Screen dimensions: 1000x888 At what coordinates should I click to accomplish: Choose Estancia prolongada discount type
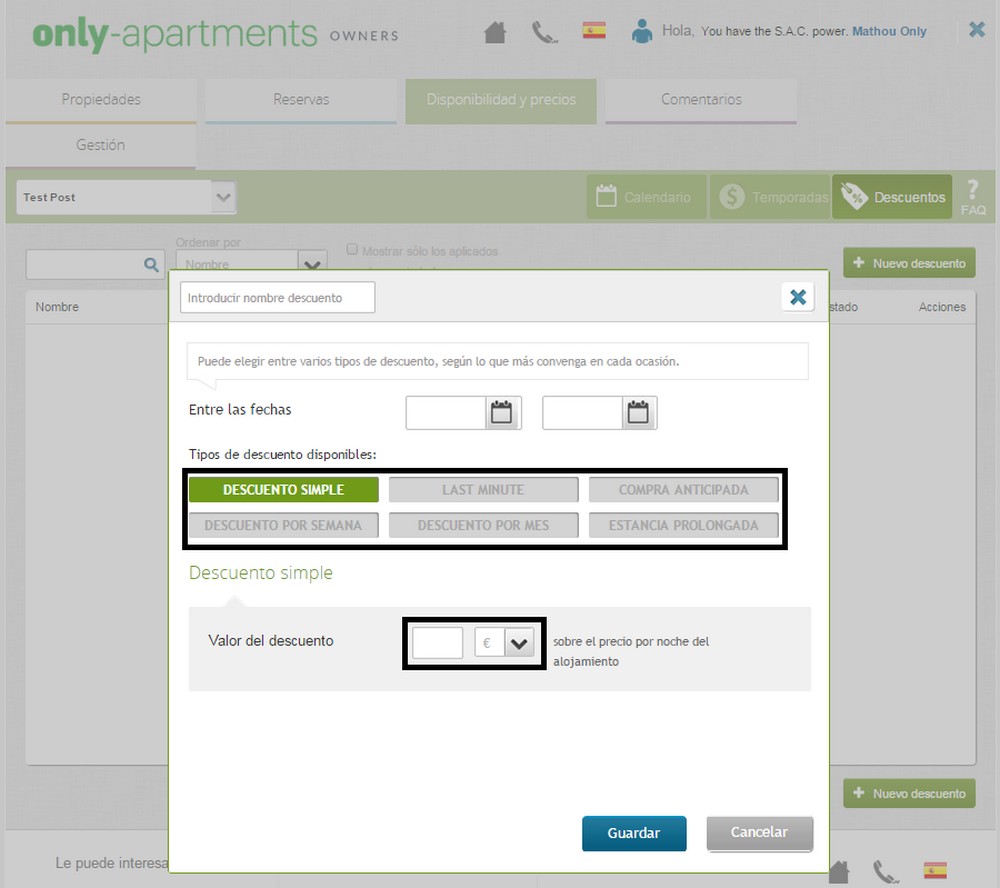tap(683, 525)
